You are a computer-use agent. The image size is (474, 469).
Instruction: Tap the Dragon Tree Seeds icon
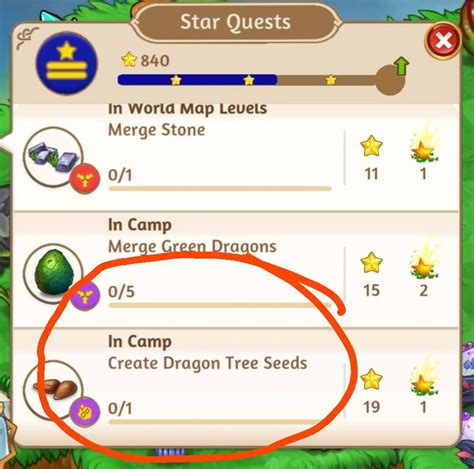(x=53, y=390)
